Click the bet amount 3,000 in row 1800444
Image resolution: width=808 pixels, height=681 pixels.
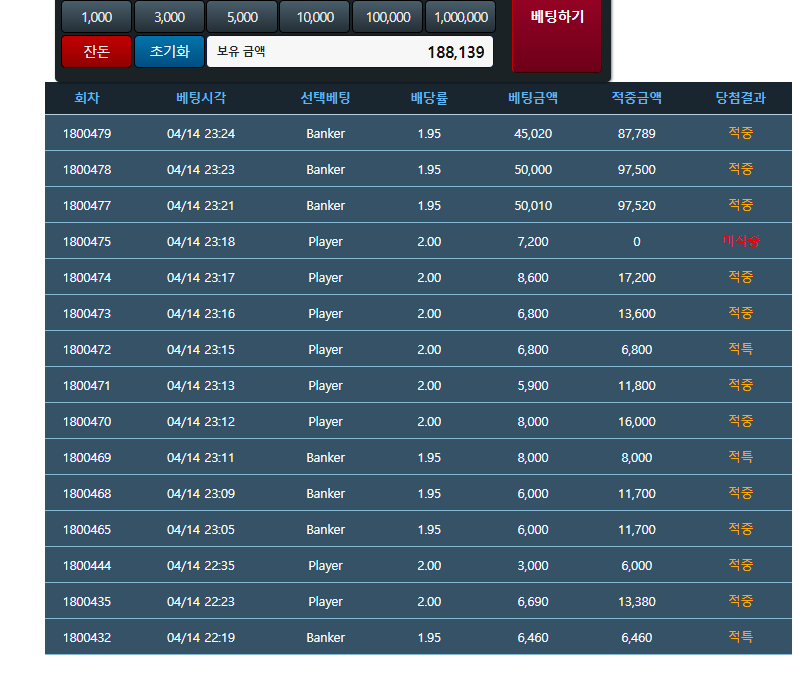click(x=533, y=566)
